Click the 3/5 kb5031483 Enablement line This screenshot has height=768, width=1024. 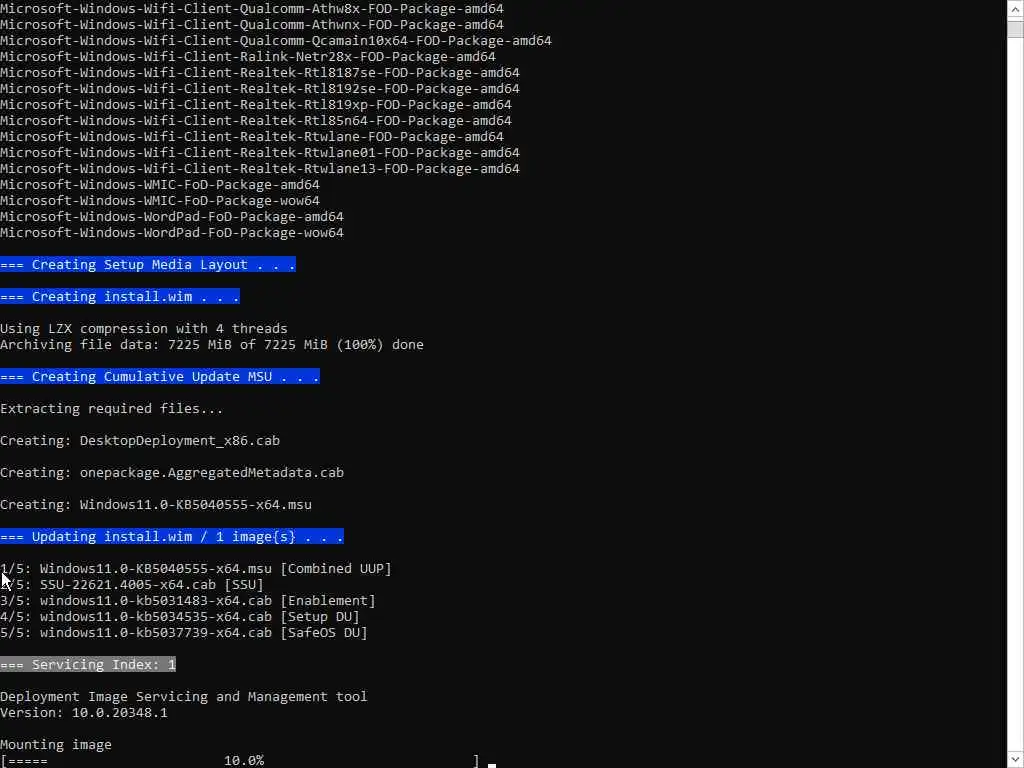[x=188, y=601]
